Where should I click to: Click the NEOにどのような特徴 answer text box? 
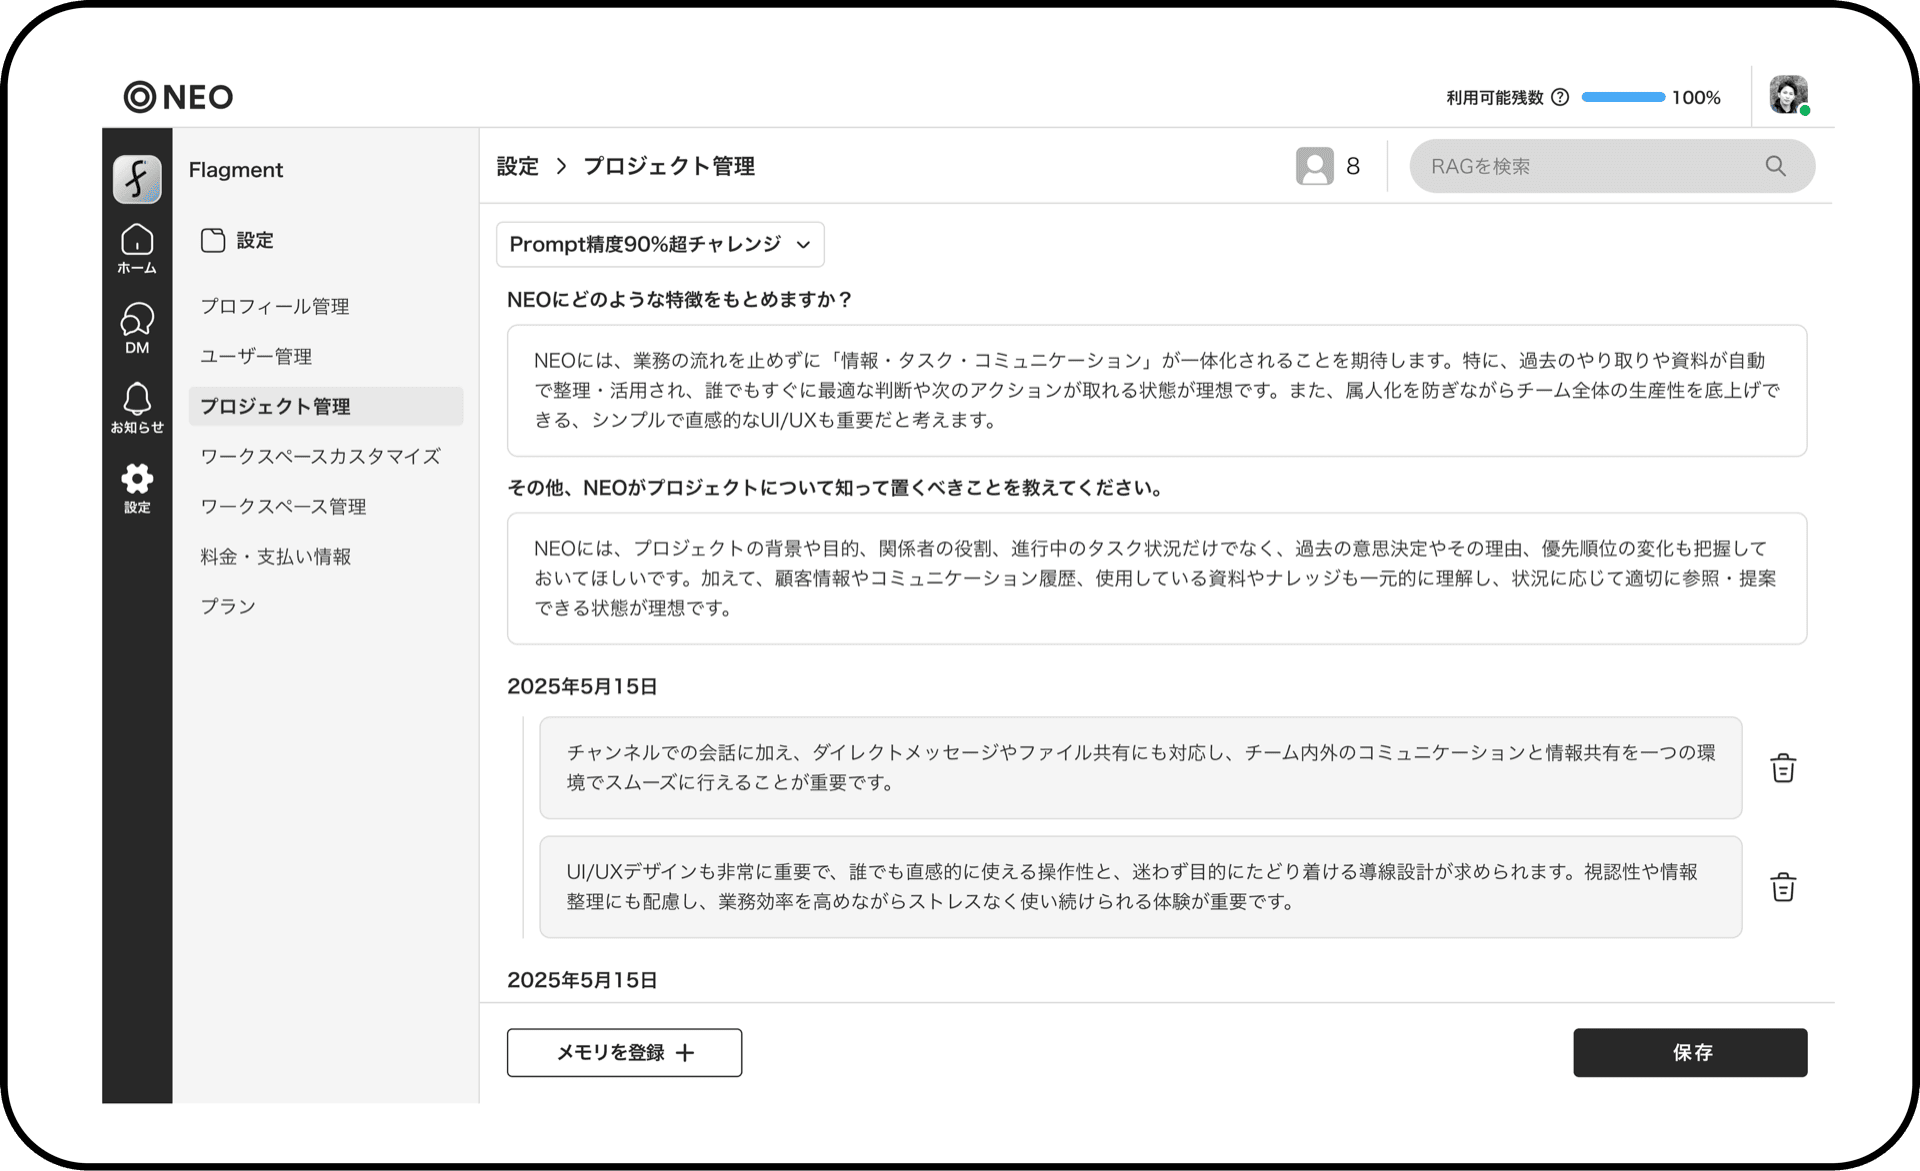tap(1157, 390)
